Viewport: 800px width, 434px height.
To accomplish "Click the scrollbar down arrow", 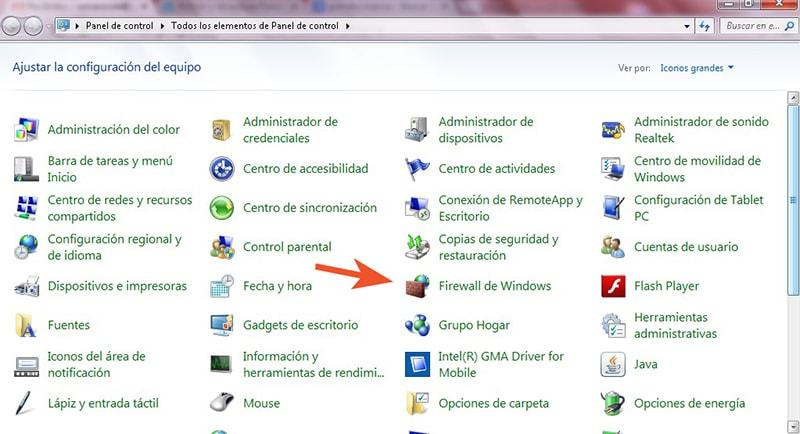I will click(793, 426).
